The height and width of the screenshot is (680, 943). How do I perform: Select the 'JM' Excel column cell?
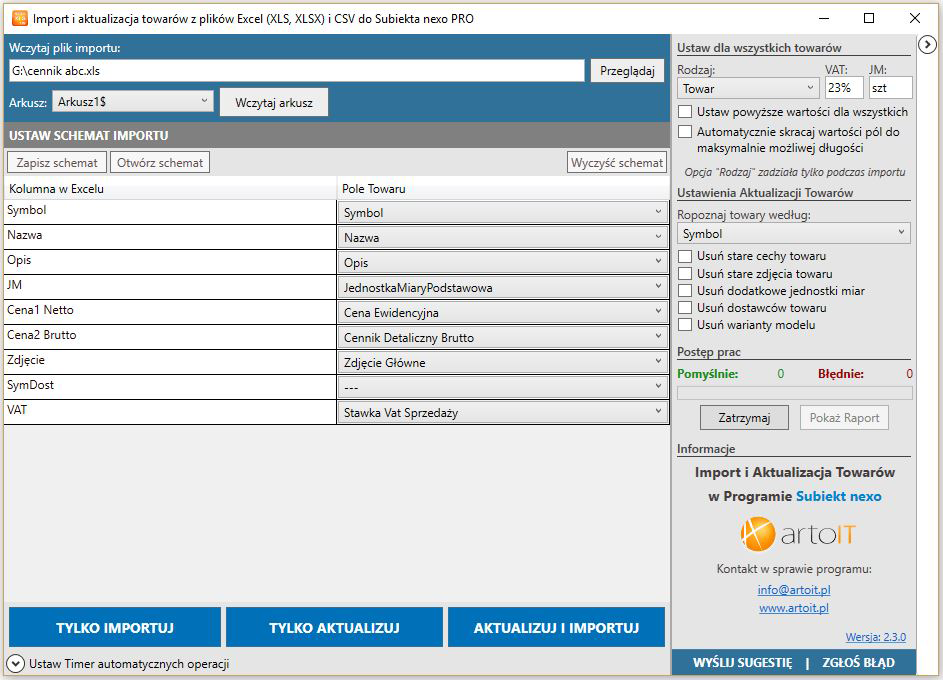[x=170, y=287]
